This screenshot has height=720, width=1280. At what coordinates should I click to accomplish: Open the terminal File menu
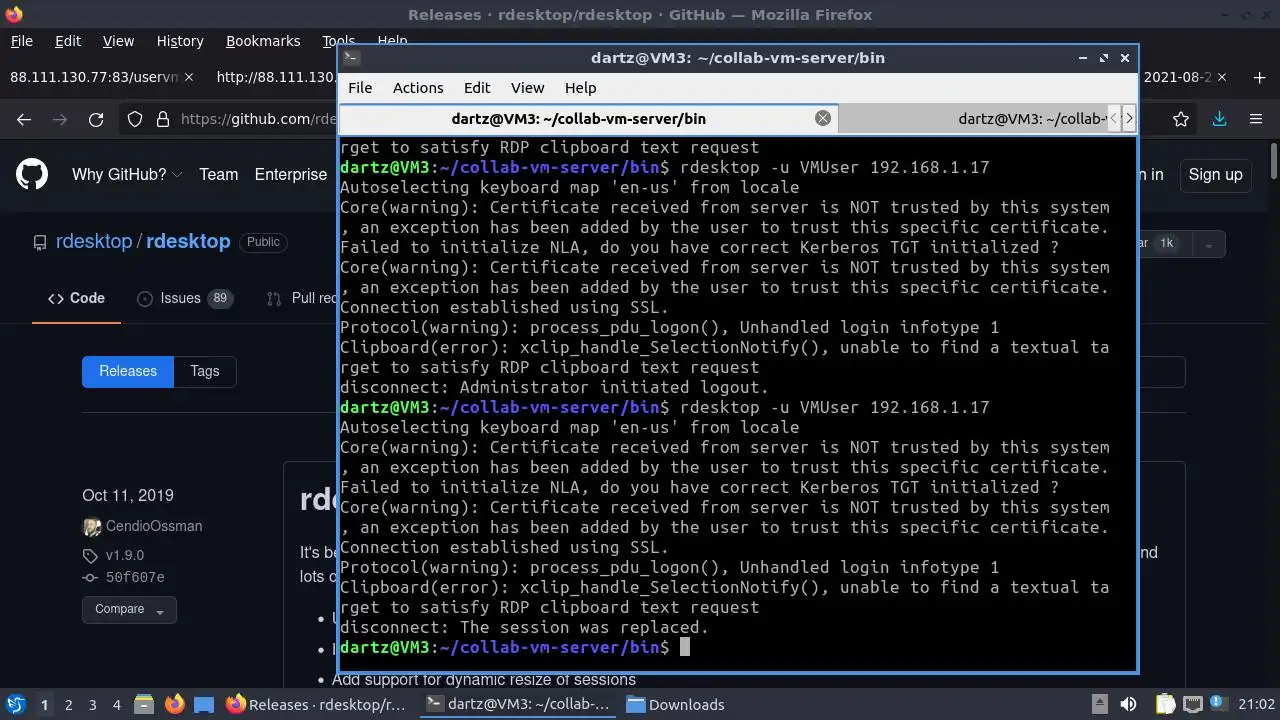point(360,88)
